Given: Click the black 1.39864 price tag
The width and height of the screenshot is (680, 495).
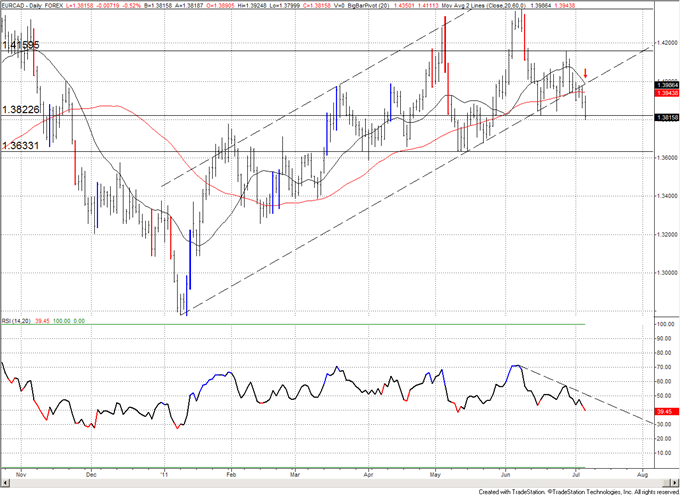Looking at the screenshot, I should click(x=664, y=86).
